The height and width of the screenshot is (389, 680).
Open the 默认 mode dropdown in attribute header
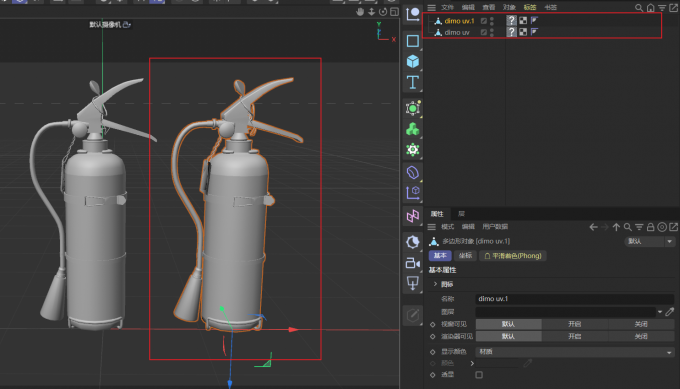click(649, 241)
